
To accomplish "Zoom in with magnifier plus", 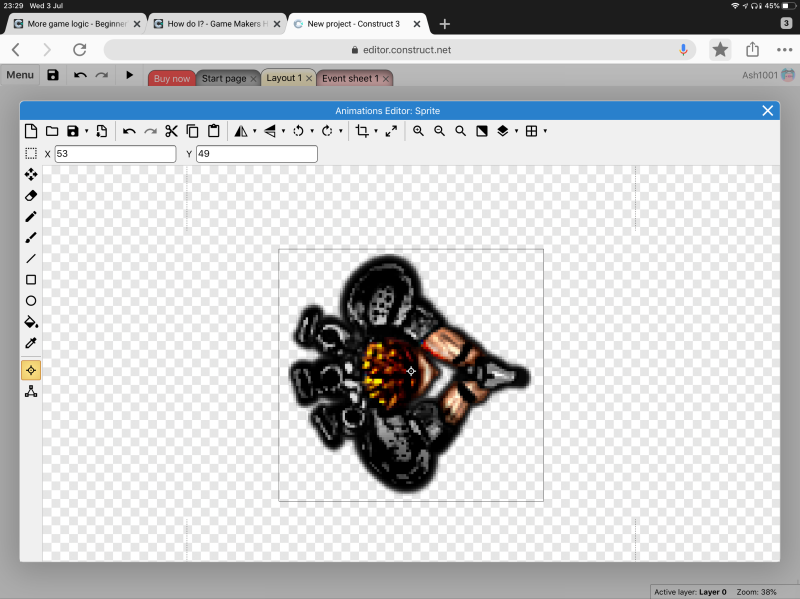I will pos(418,131).
